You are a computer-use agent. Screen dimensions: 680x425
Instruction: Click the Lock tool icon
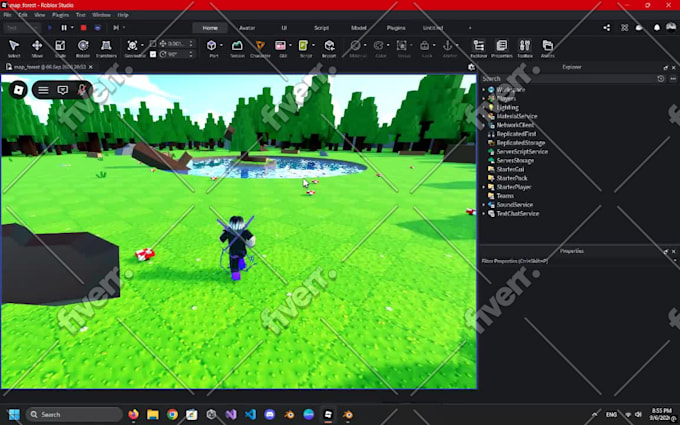click(x=425, y=46)
